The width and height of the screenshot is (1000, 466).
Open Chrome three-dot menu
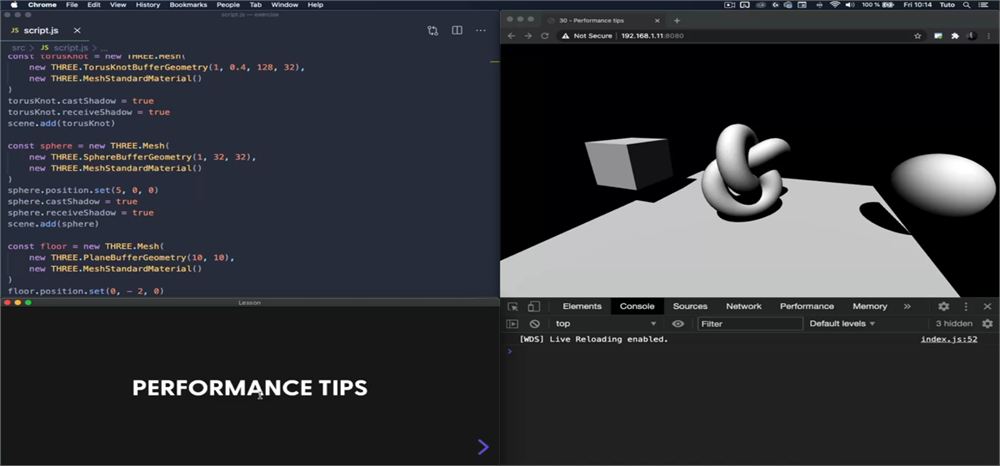989,36
